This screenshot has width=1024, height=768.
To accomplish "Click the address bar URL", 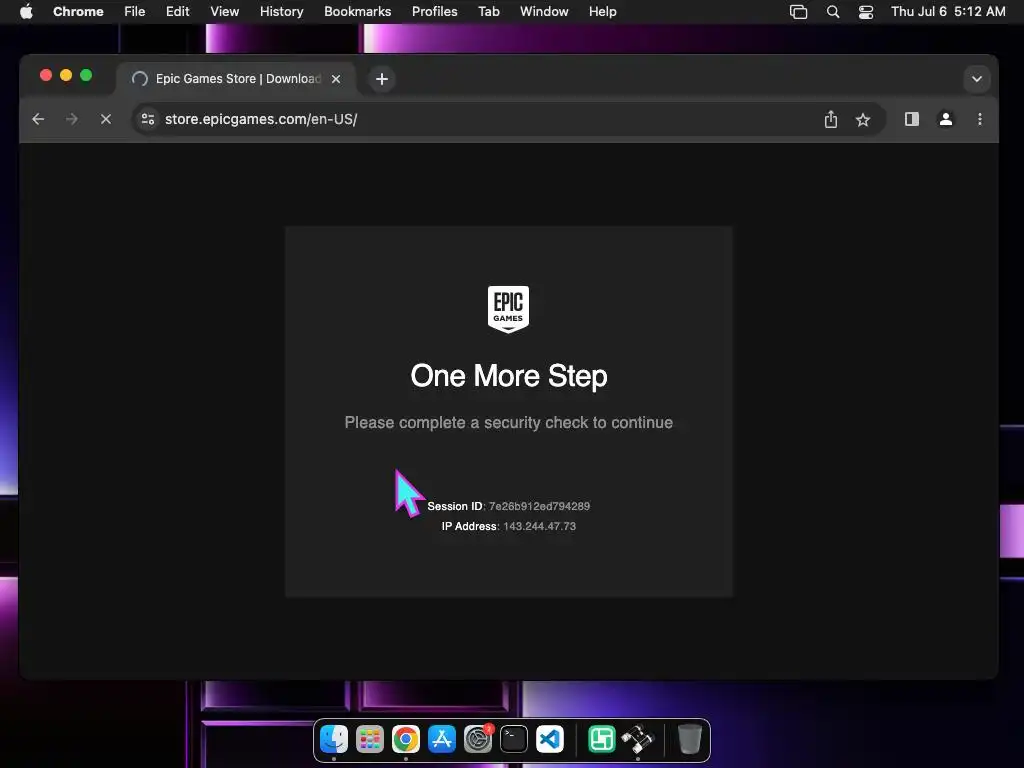I will 261,119.
